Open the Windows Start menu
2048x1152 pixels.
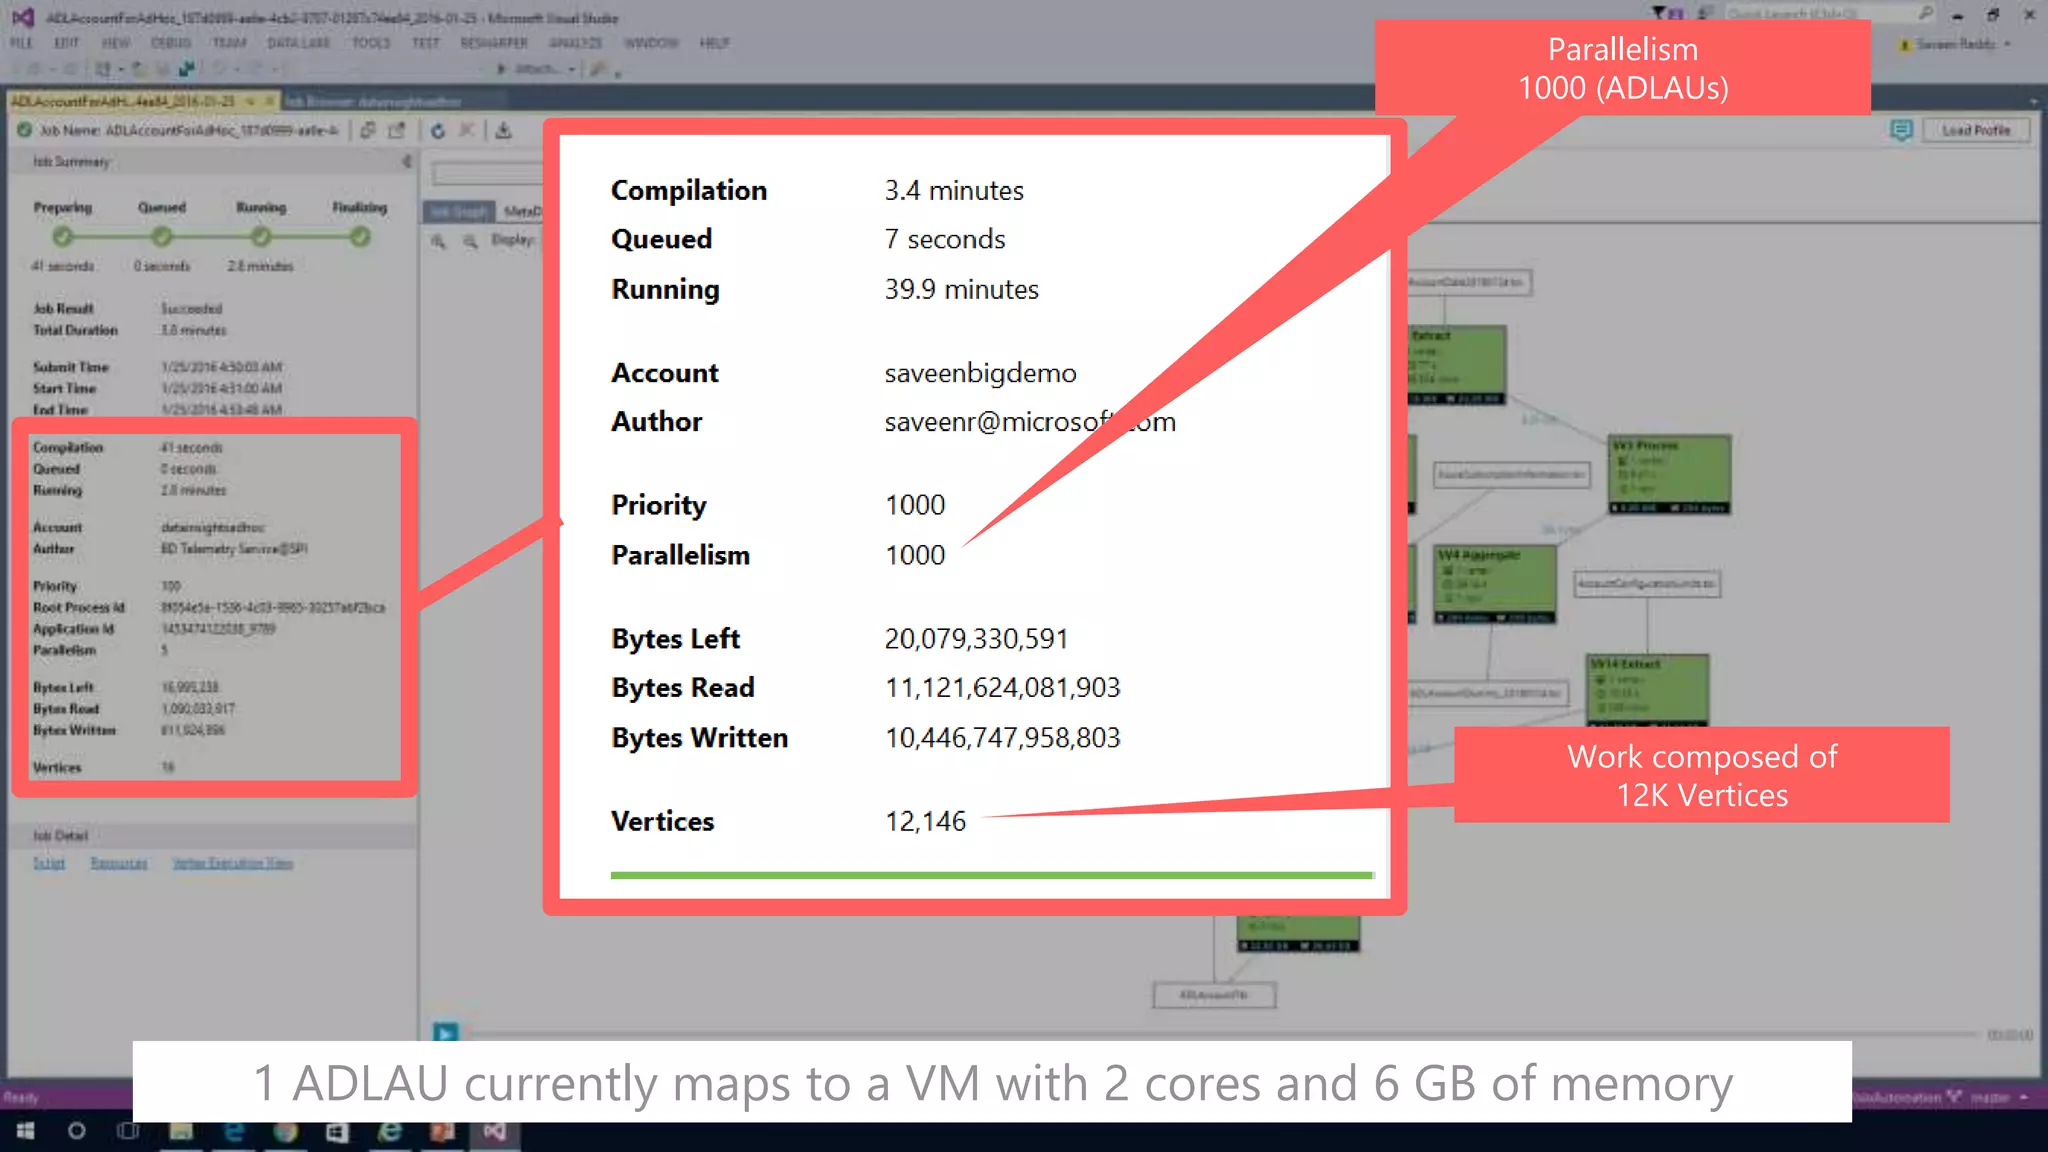[25, 1131]
